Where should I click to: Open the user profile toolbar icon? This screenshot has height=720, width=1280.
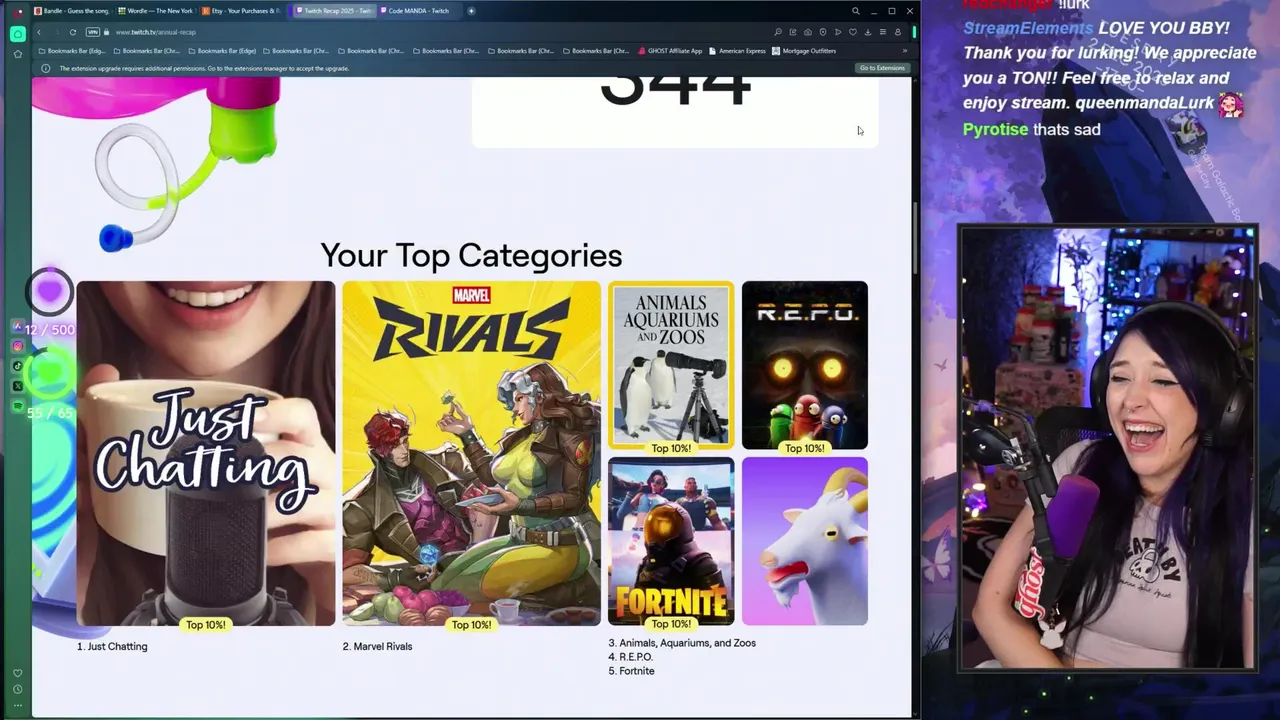click(x=898, y=32)
